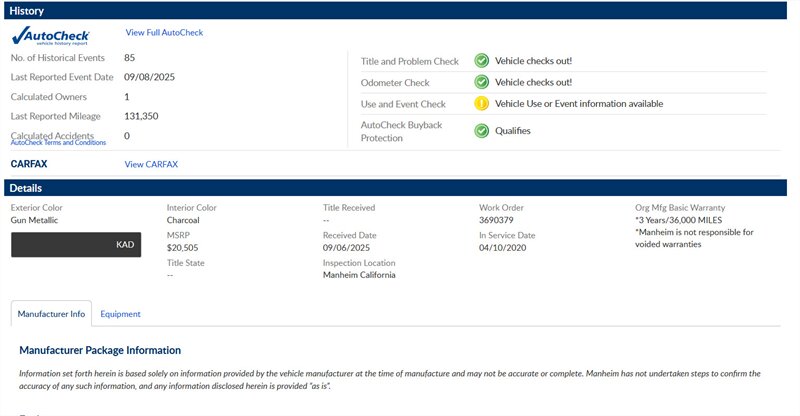Screen dimensions: 800x416
Task: Click green check icon beside Odometer Check
Action: pyautogui.click(x=481, y=82)
